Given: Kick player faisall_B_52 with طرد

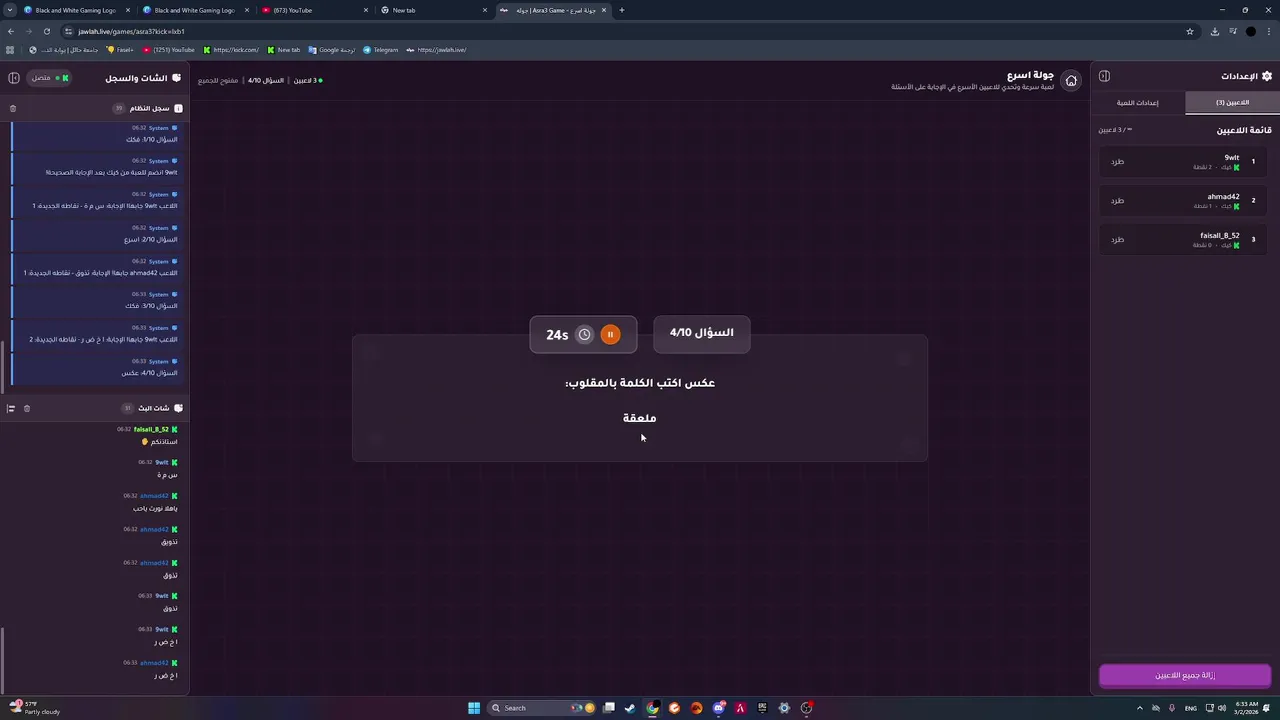Looking at the screenshot, I should tap(1117, 239).
